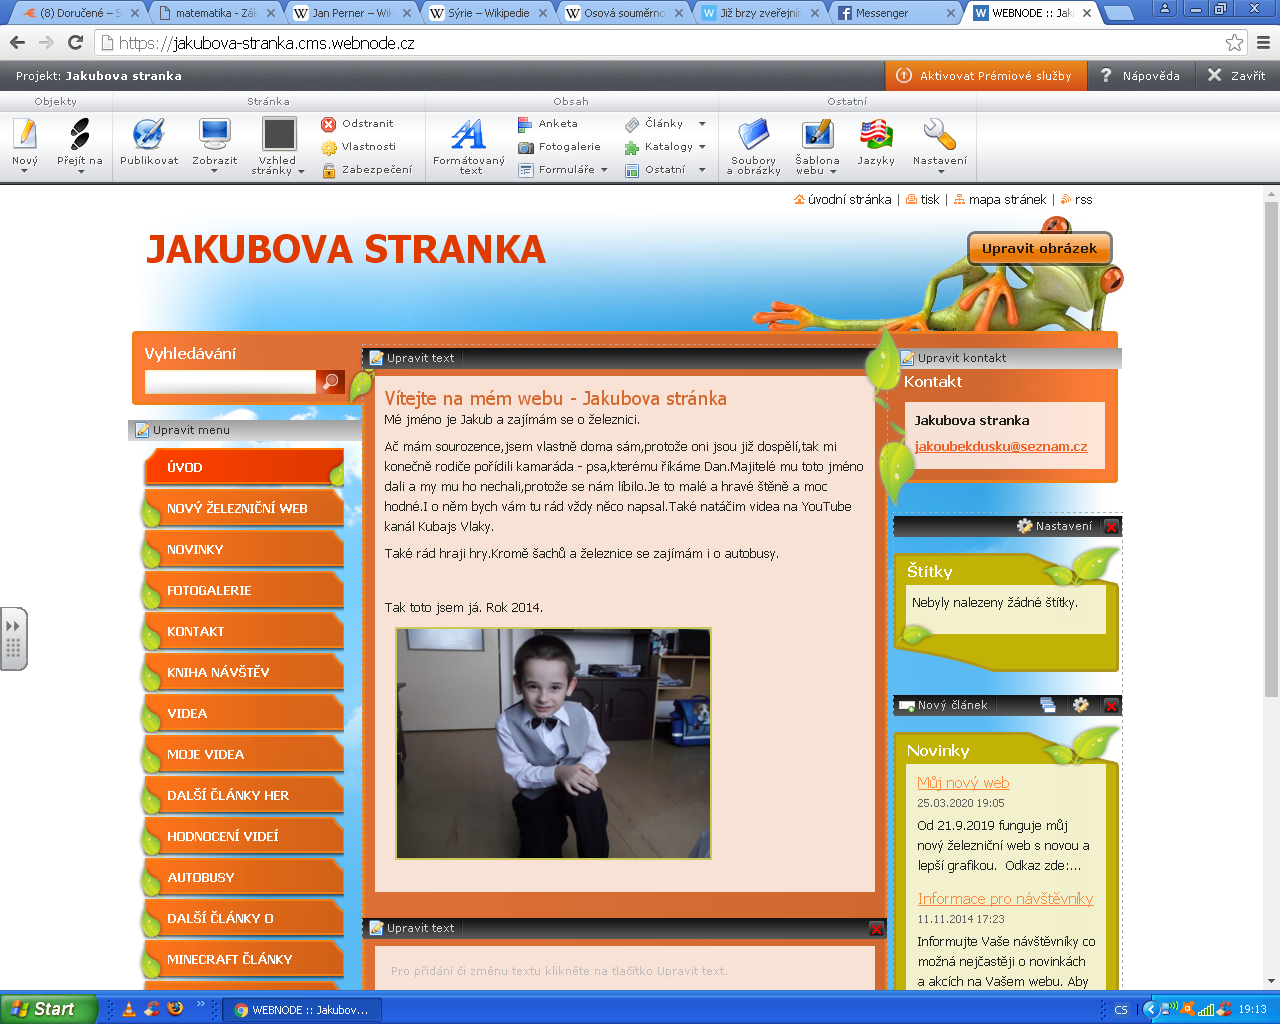Screen dimensions: 1280x1024
Task: Open the Formátovaný text tool
Action: (467, 140)
